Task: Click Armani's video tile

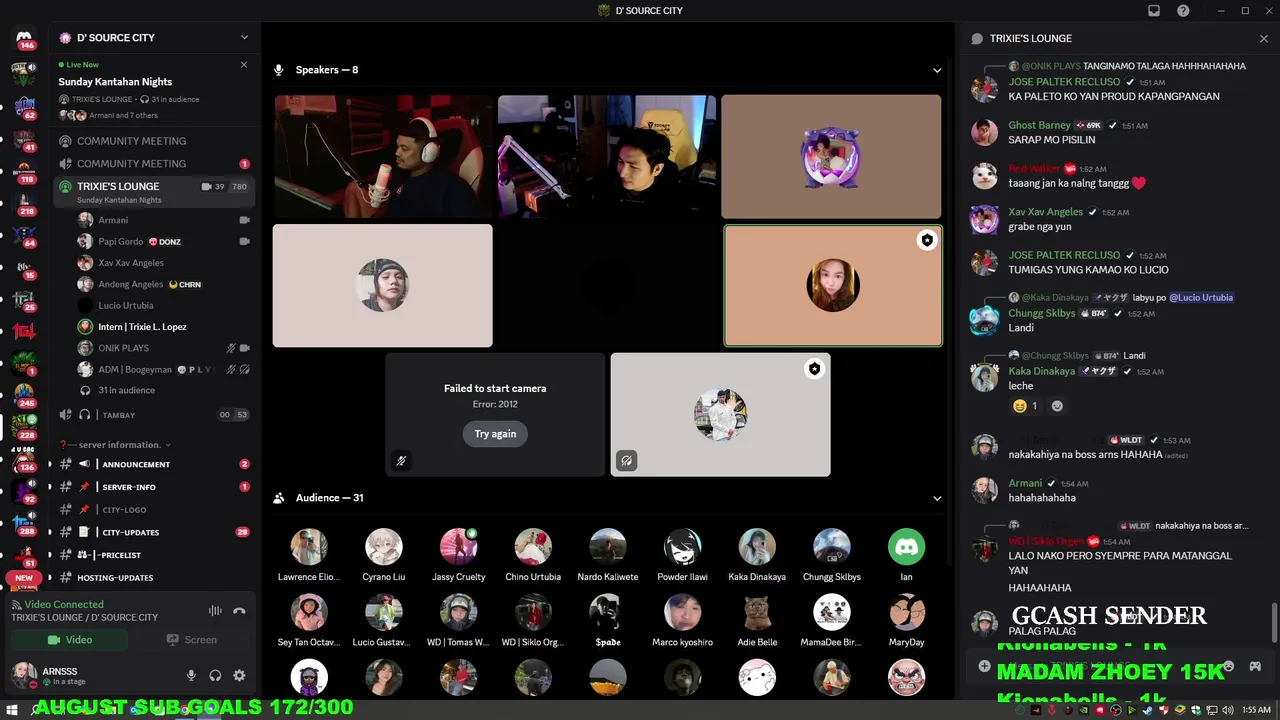Action: click(383, 156)
